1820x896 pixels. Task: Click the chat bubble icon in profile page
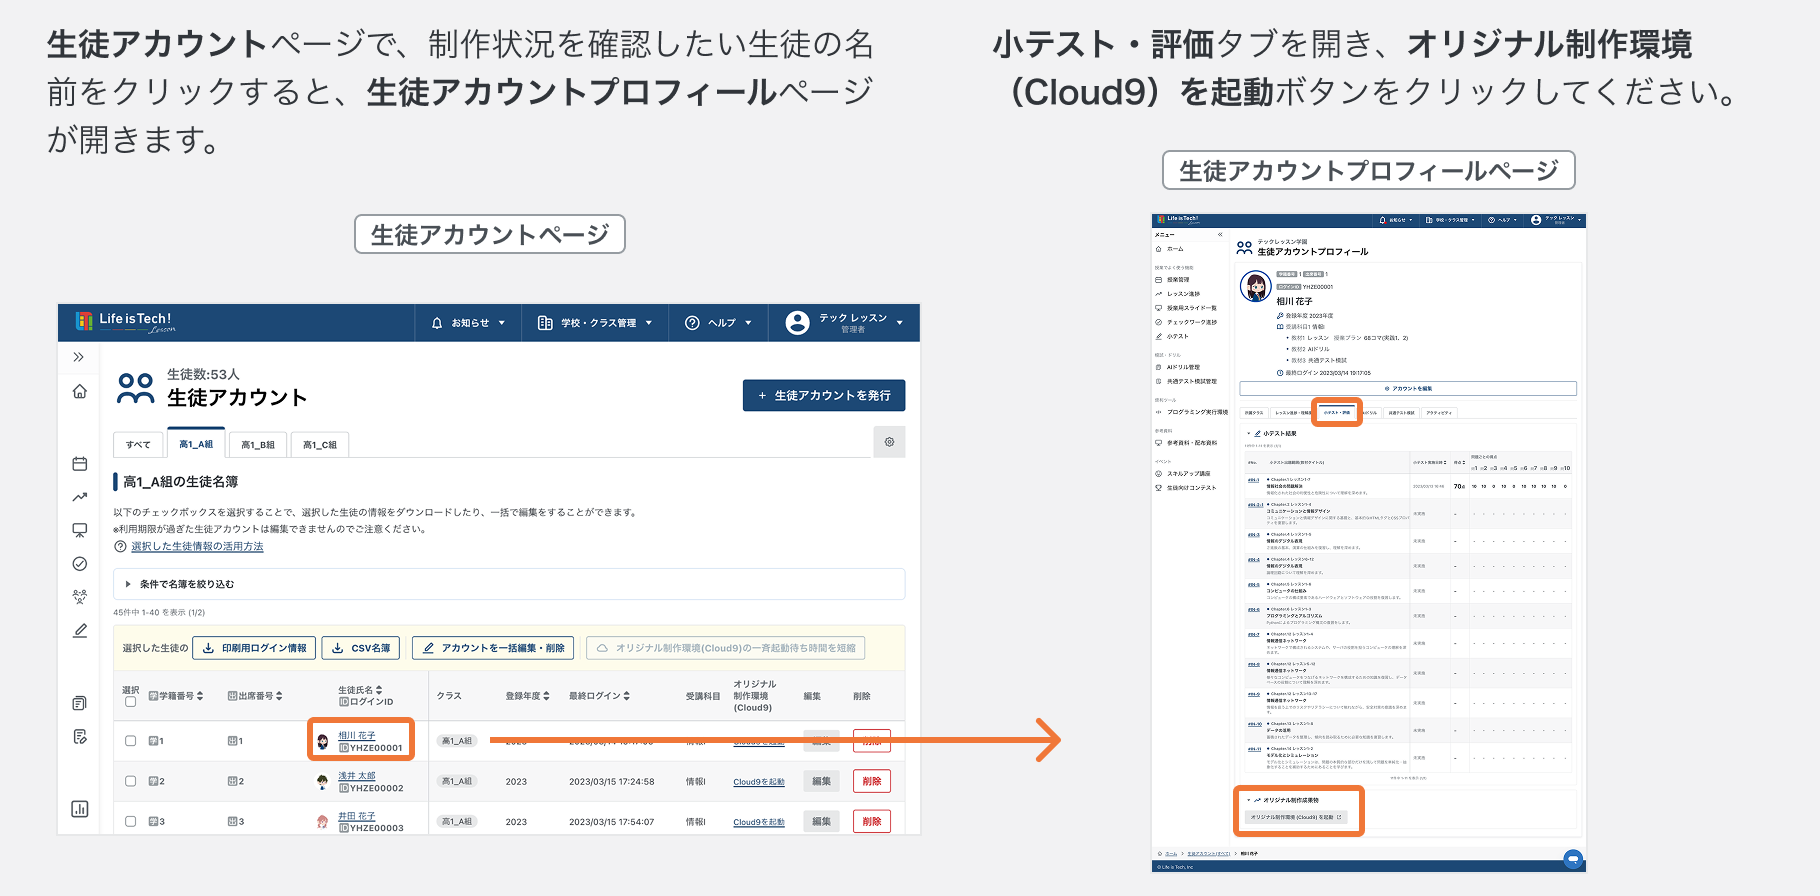coord(1573,858)
